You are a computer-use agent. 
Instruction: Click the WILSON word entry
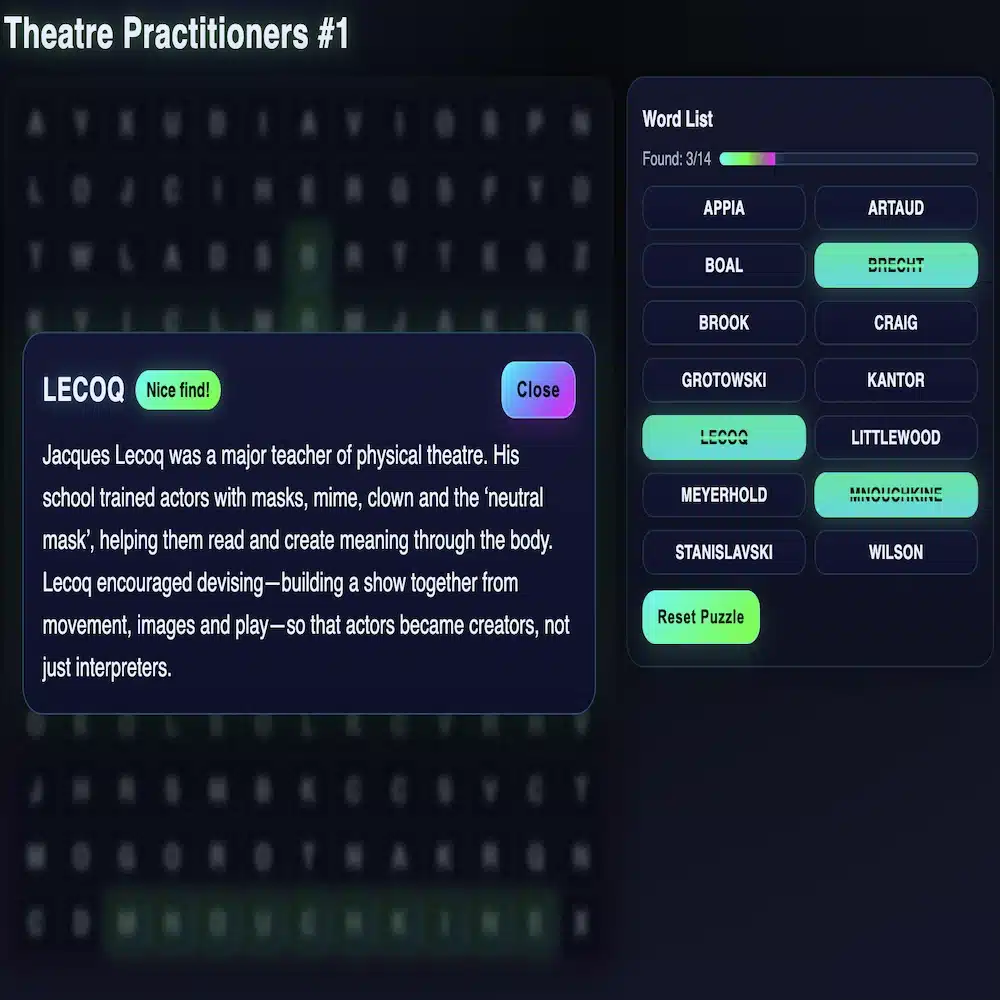click(895, 552)
